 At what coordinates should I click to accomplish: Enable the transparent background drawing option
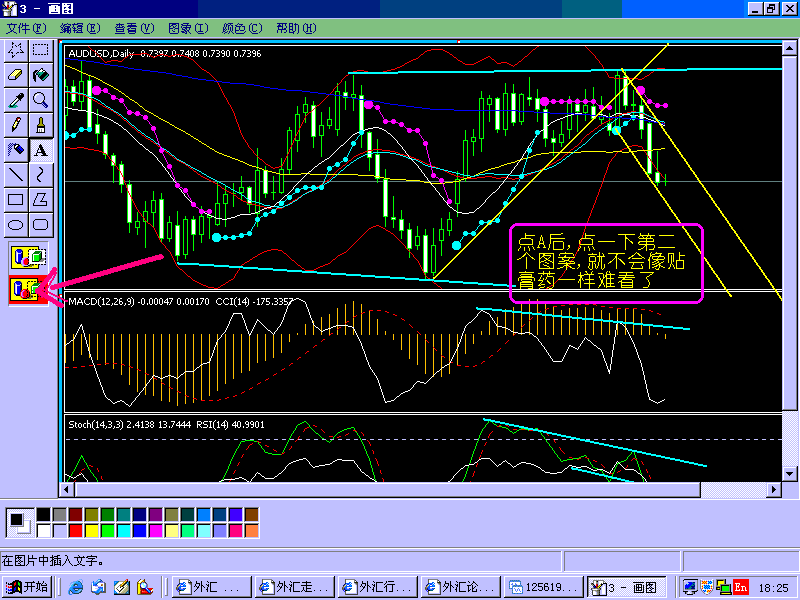(28, 290)
